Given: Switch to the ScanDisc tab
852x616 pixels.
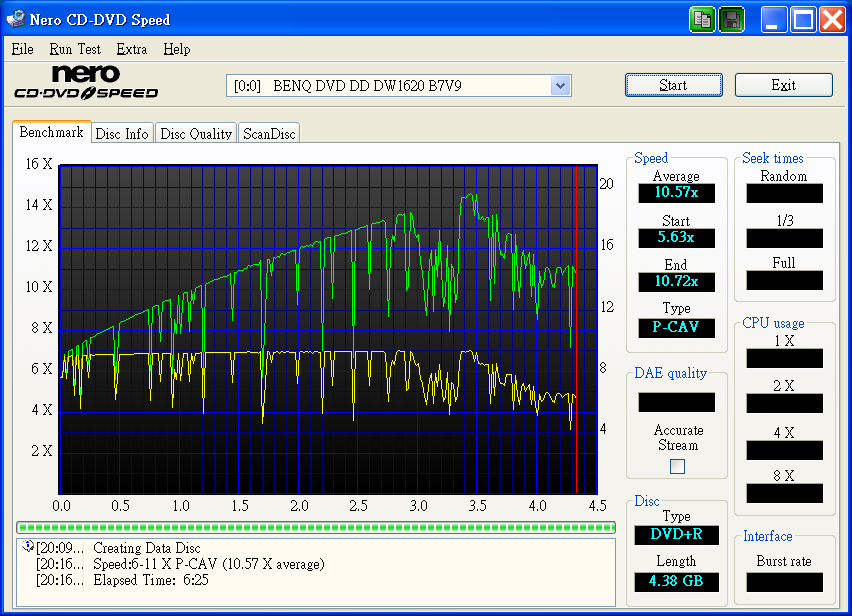Looking at the screenshot, I should (x=269, y=134).
